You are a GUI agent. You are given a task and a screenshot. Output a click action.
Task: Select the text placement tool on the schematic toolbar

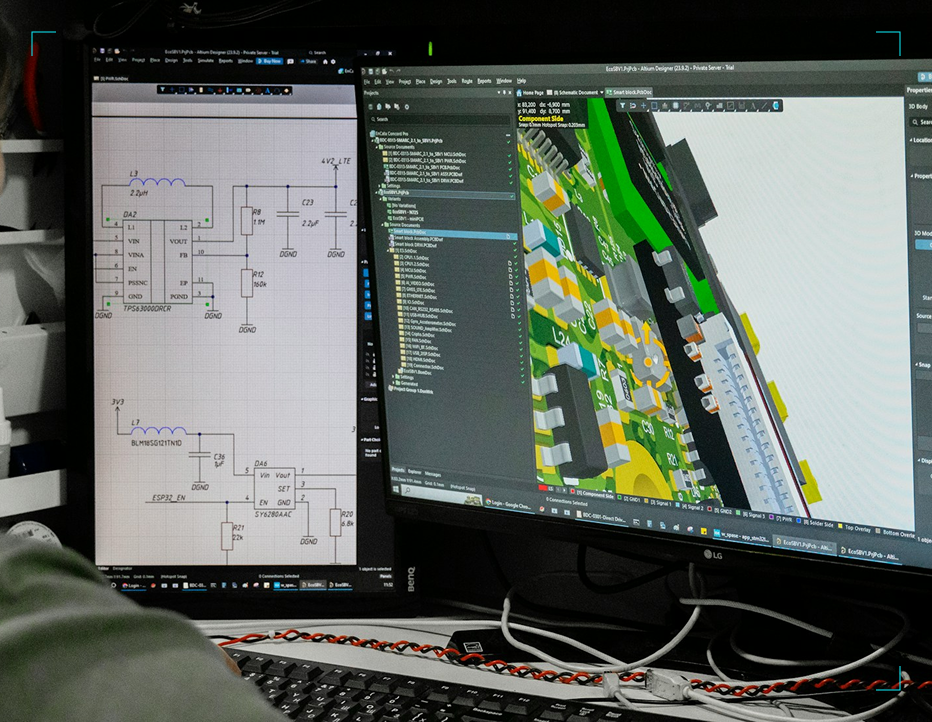point(267,90)
